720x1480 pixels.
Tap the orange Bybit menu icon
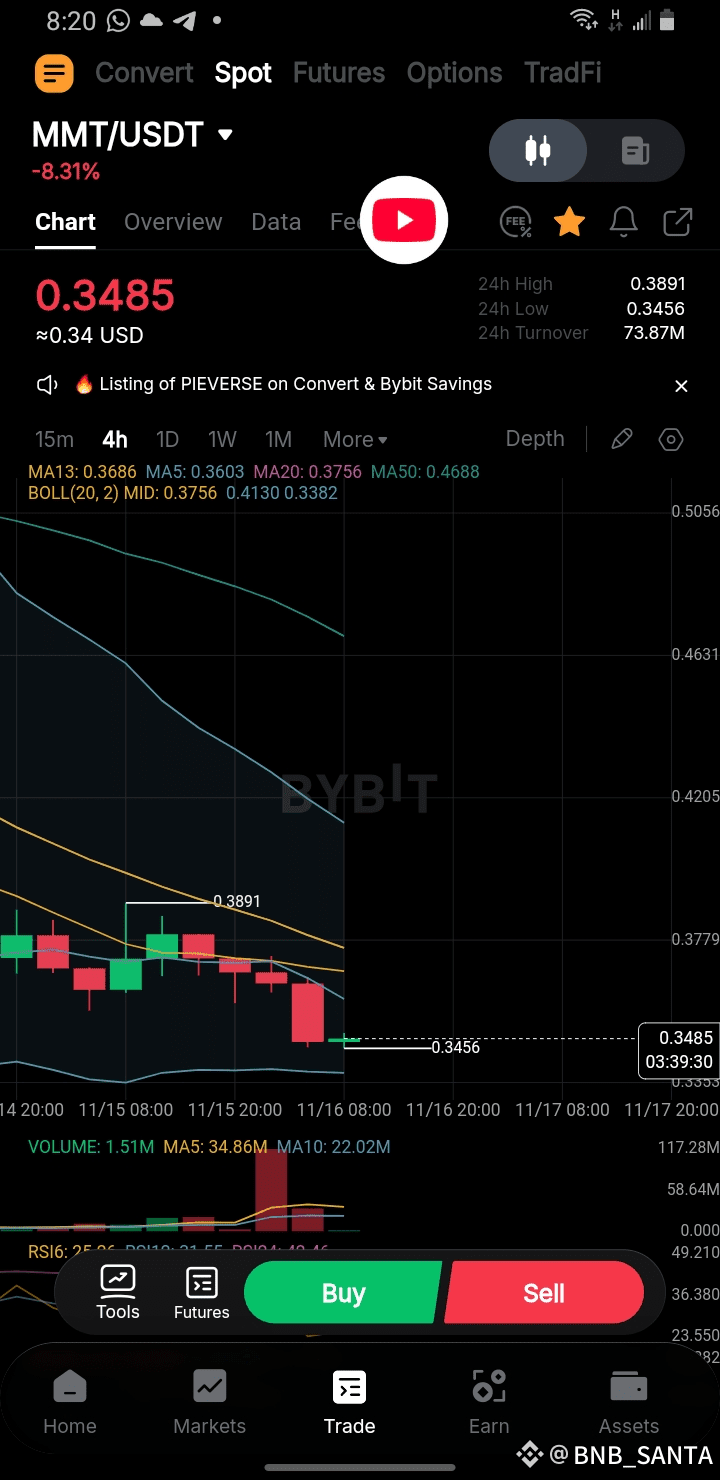[54, 73]
